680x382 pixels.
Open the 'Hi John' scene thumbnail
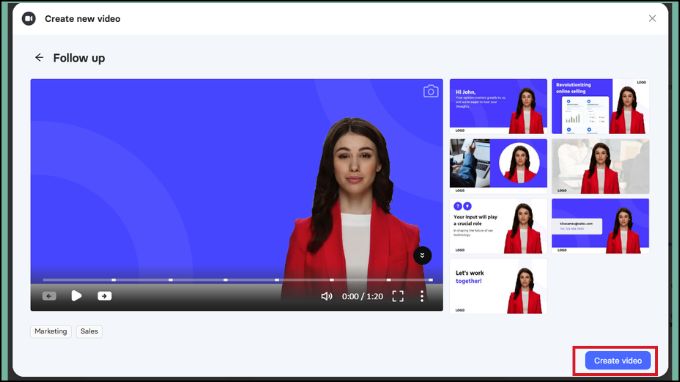(498, 106)
